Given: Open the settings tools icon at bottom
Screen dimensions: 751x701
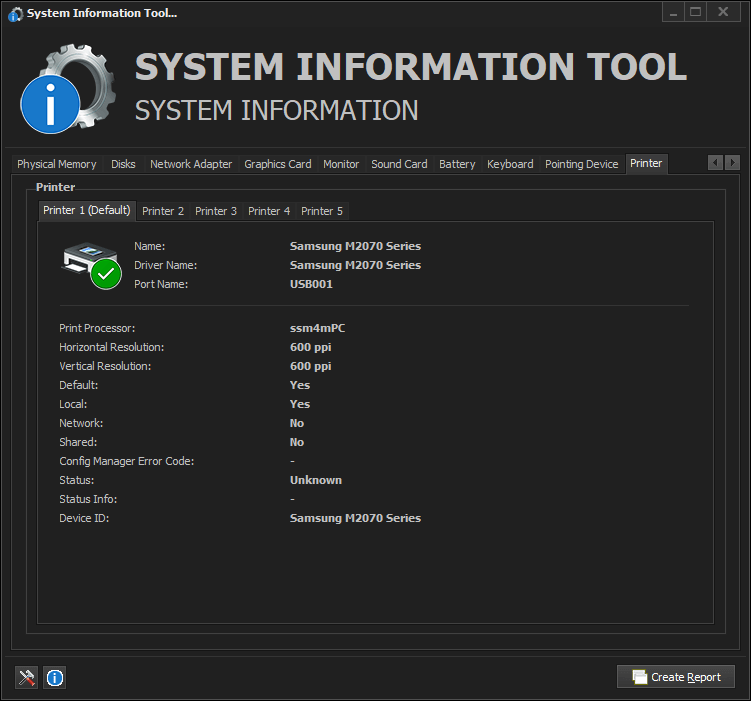Looking at the screenshot, I should pyautogui.click(x=26, y=677).
